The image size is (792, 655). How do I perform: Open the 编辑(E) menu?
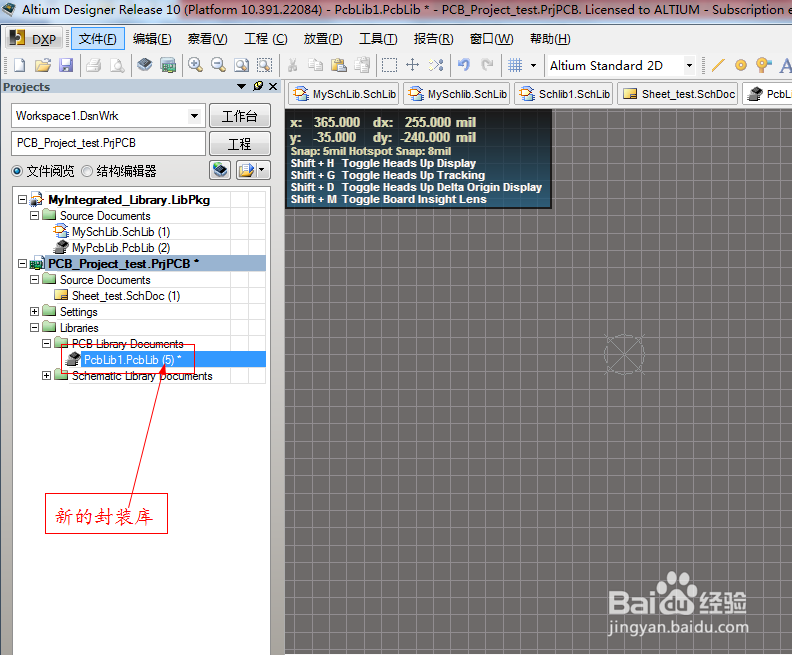[x=152, y=39]
